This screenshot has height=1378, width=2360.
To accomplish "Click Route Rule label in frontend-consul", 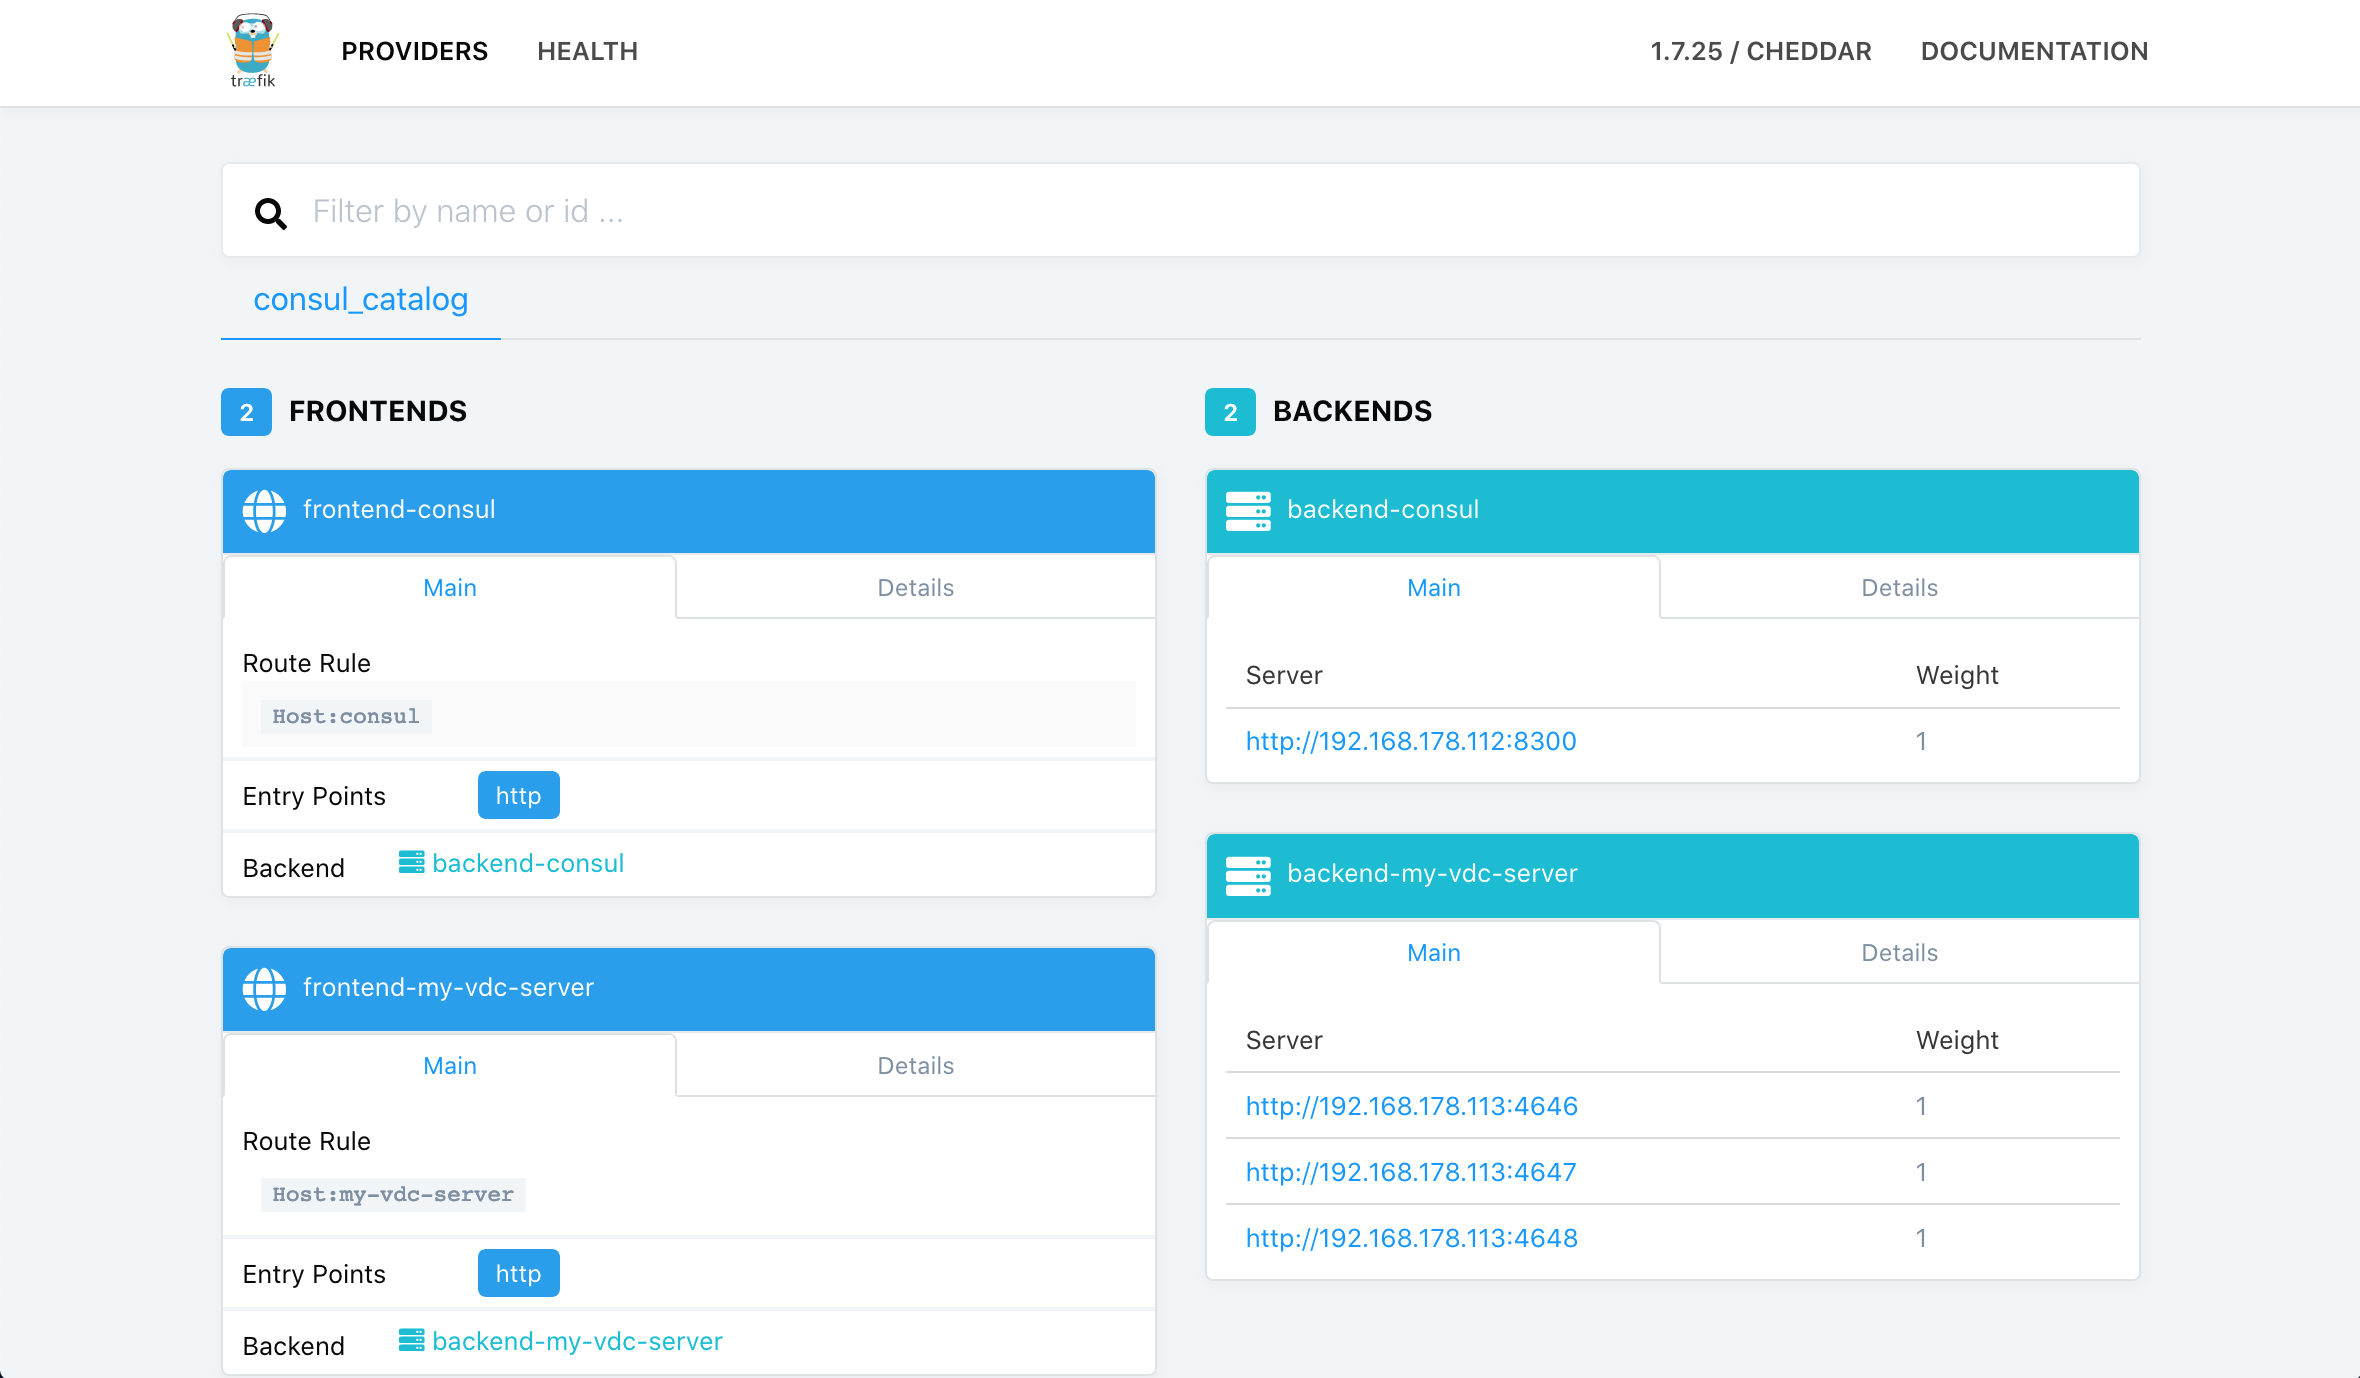I will pyautogui.click(x=306, y=663).
